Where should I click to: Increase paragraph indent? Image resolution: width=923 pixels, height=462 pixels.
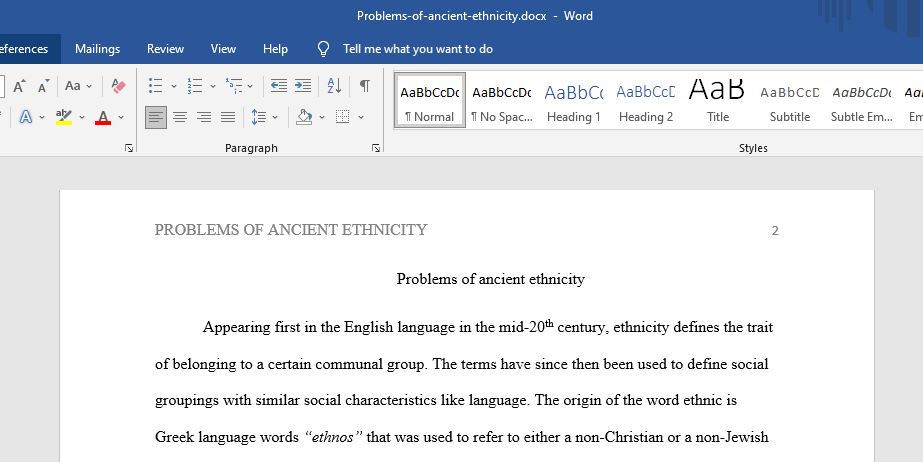point(303,86)
